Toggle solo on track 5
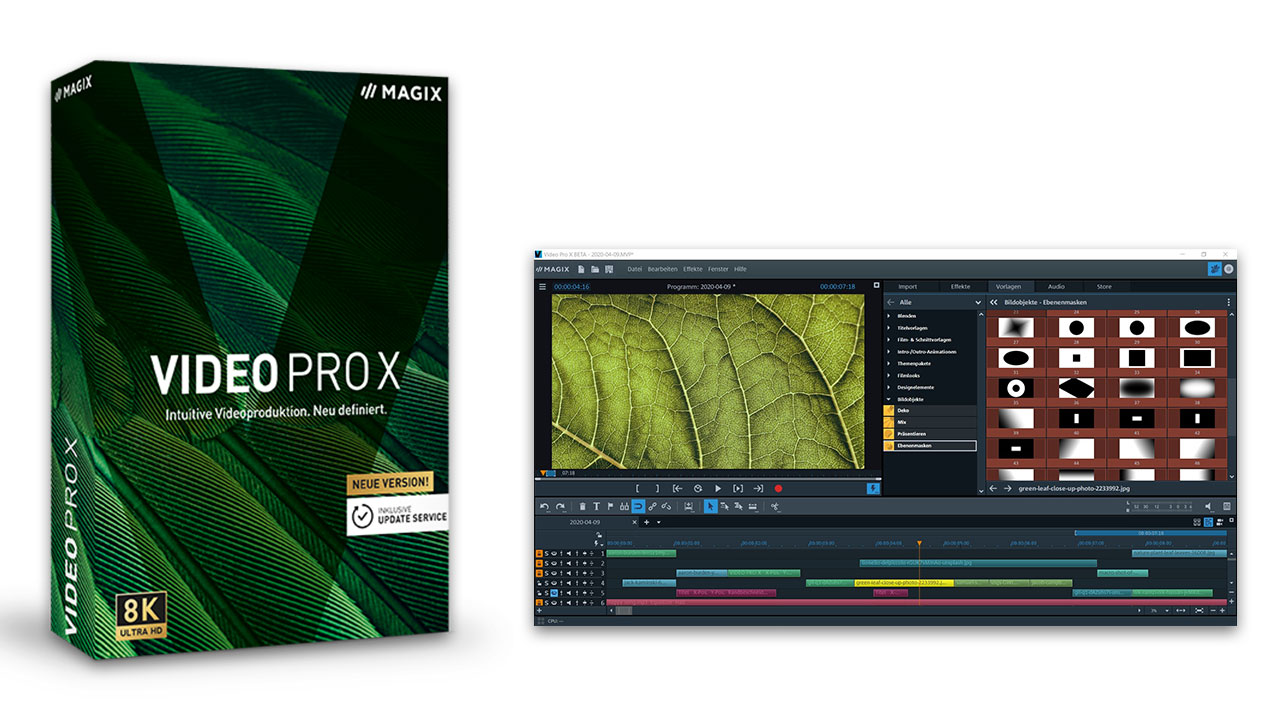Image resolution: width=1280 pixels, height=720 pixels. 548,593
